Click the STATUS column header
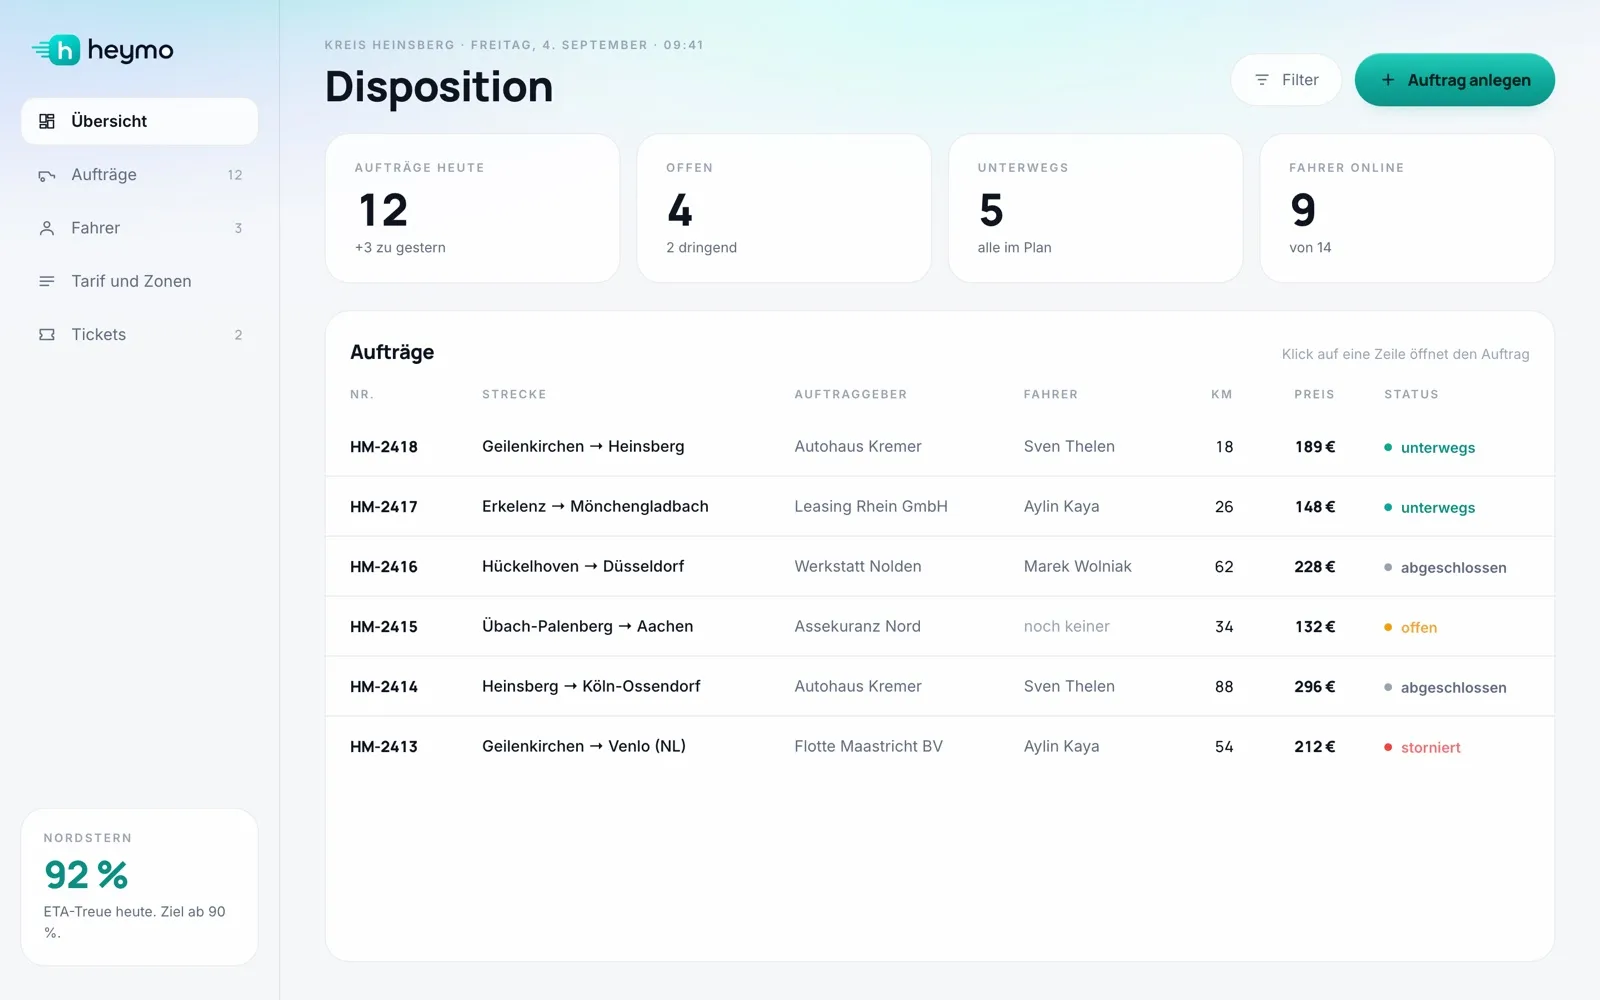 coord(1411,394)
